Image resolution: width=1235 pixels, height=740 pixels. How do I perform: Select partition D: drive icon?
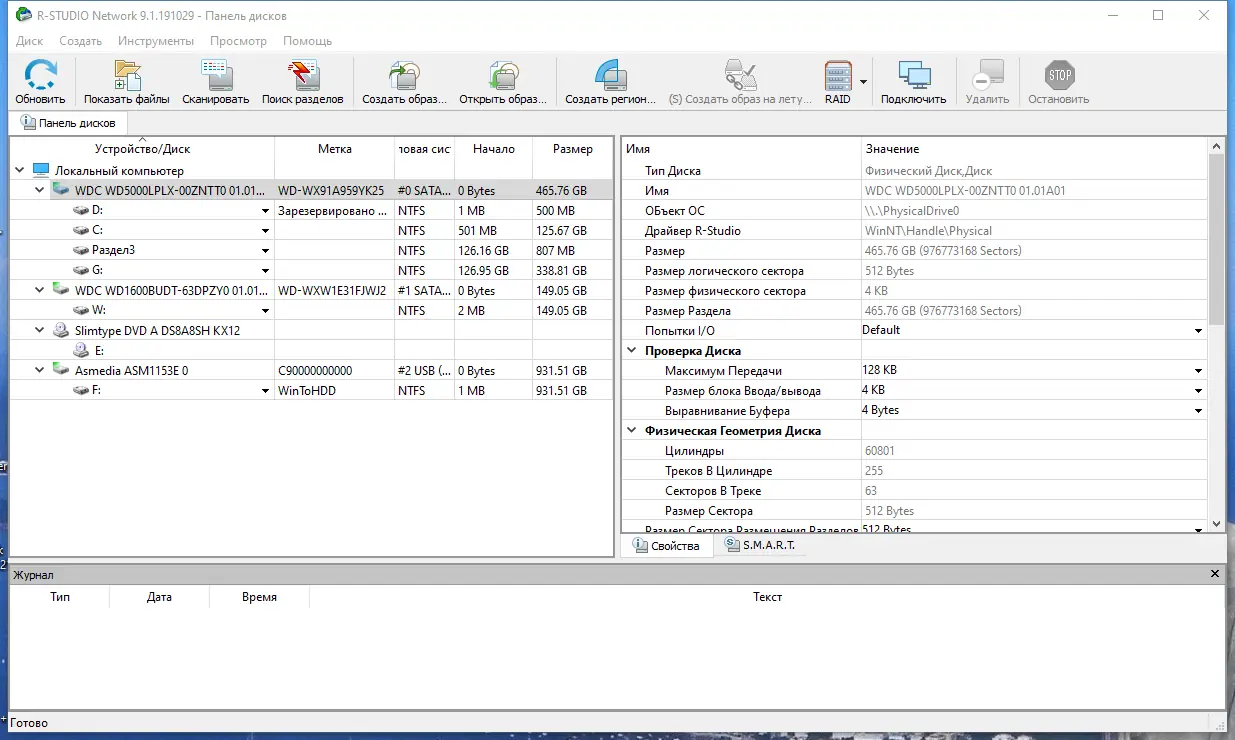coord(82,211)
